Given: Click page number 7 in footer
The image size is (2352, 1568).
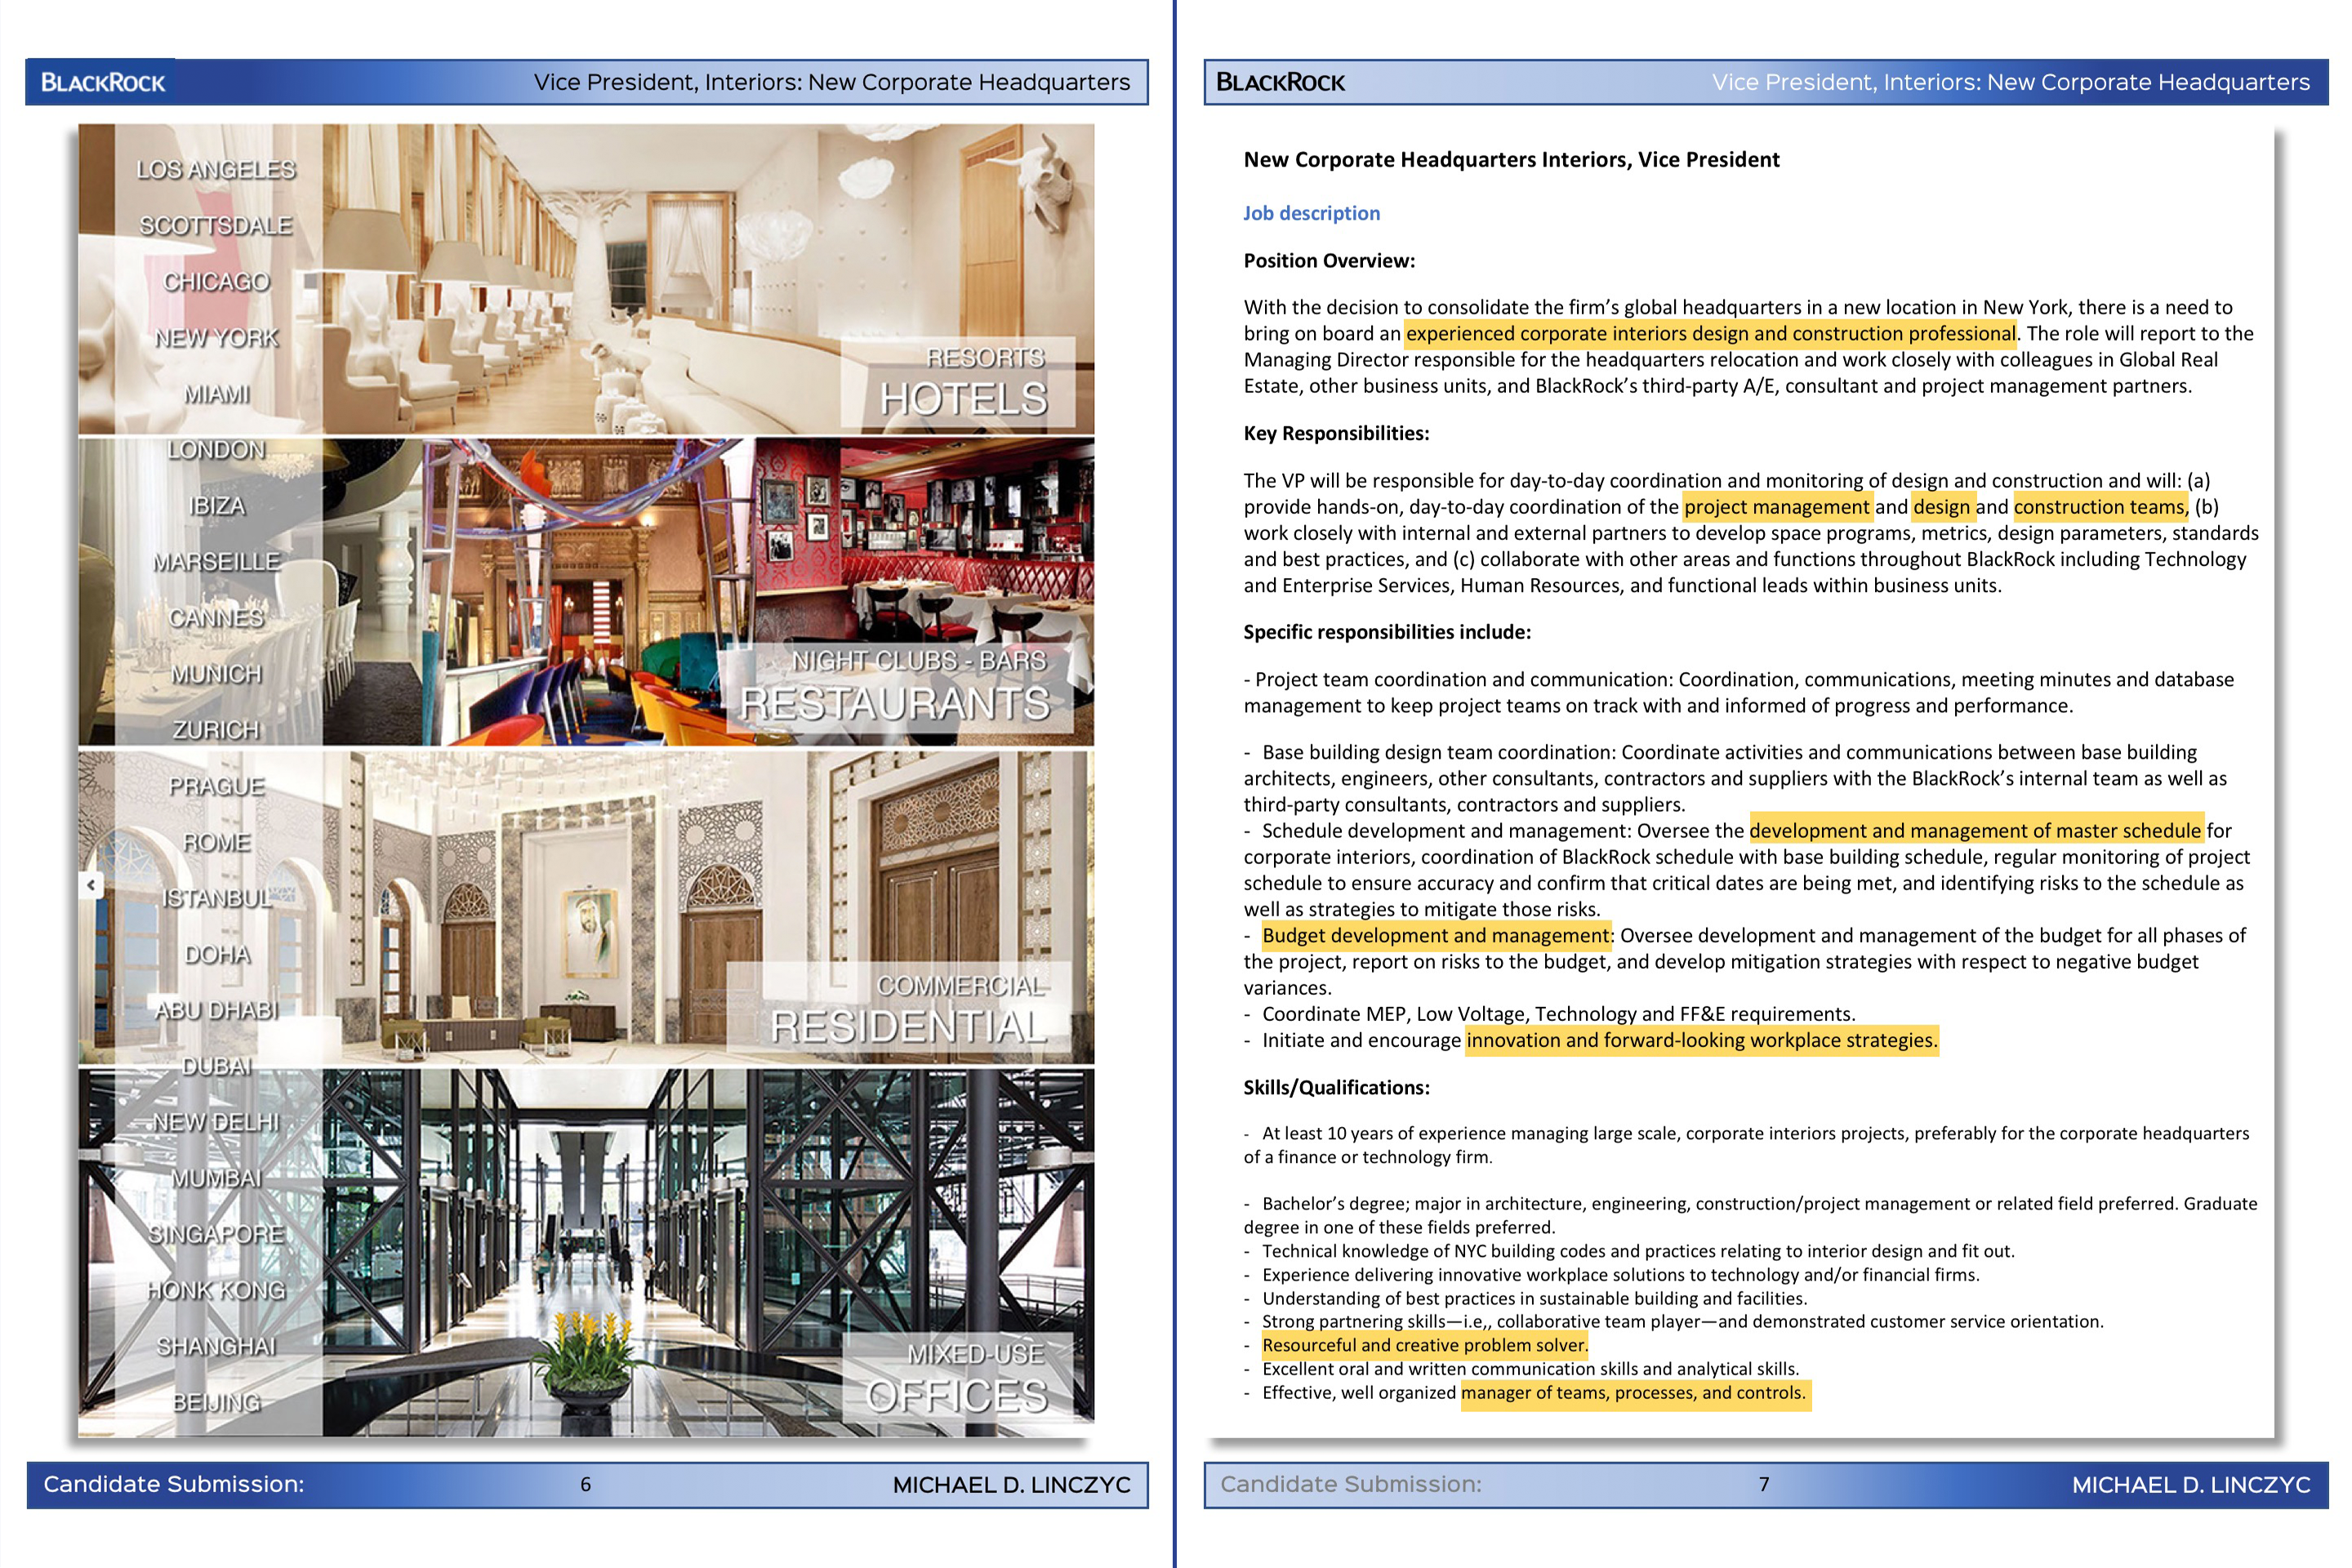Looking at the screenshot, I should pyautogui.click(x=1764, y=1485).
